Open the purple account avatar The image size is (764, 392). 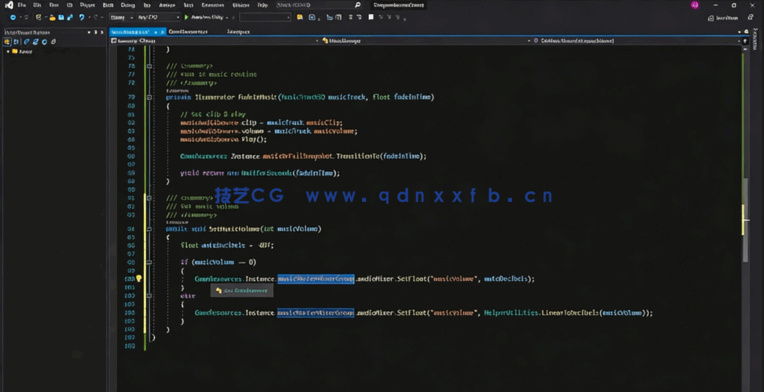(x=695, y=5)
